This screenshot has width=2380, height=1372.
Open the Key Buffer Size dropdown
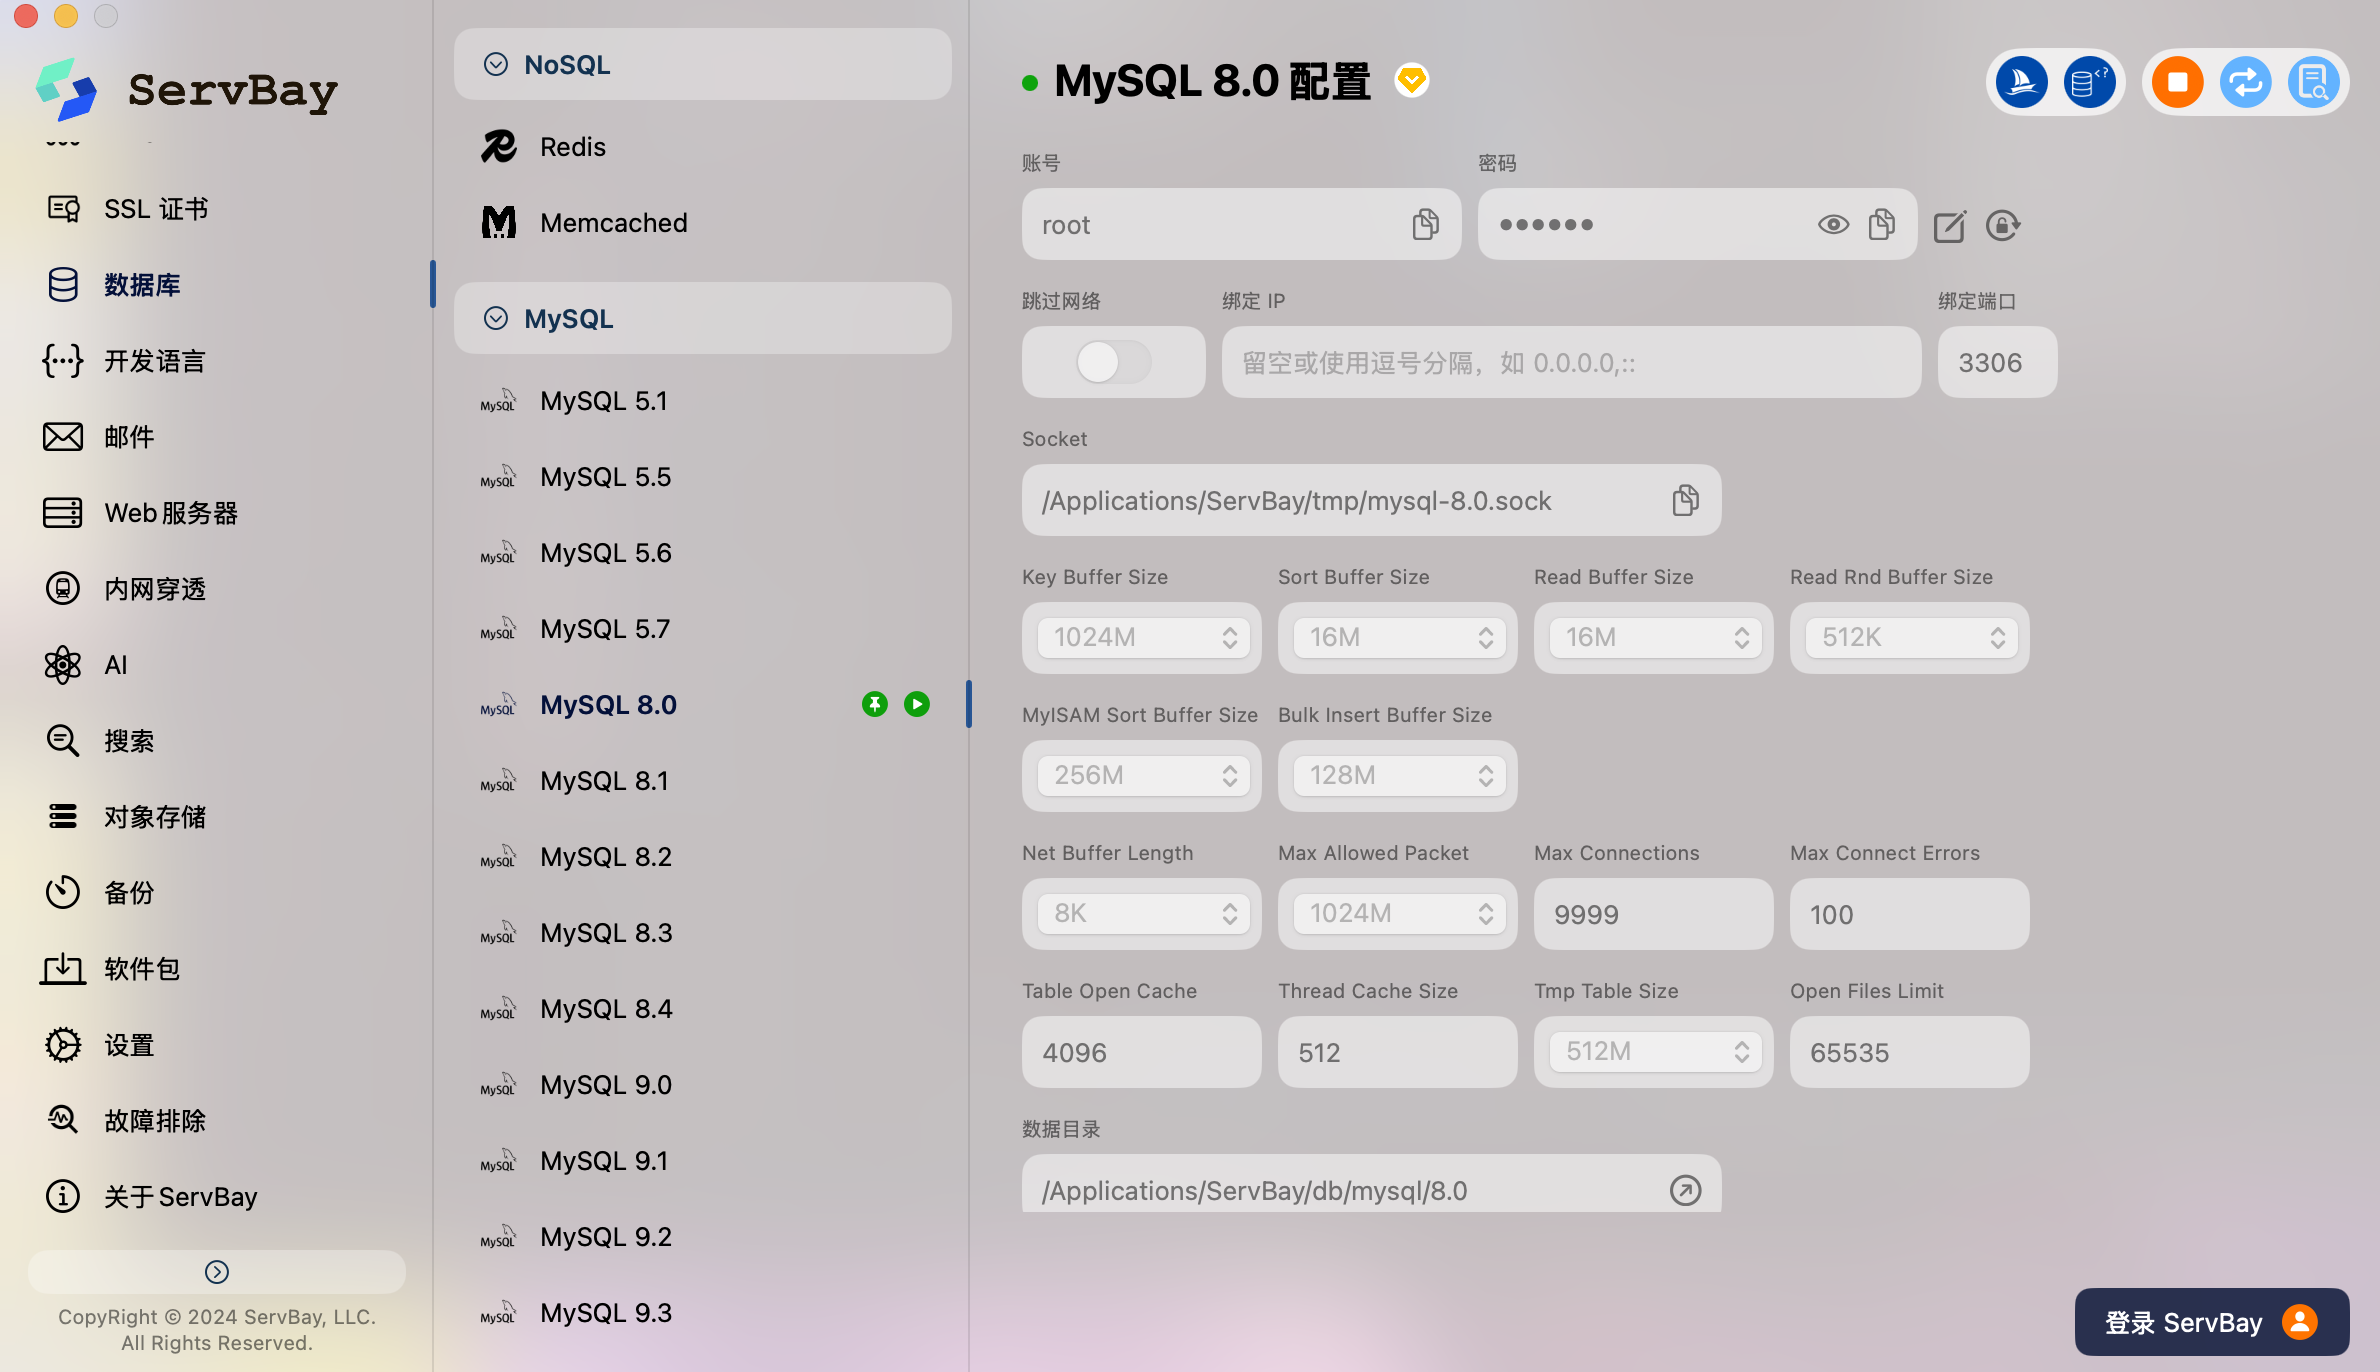(1143, 637)
